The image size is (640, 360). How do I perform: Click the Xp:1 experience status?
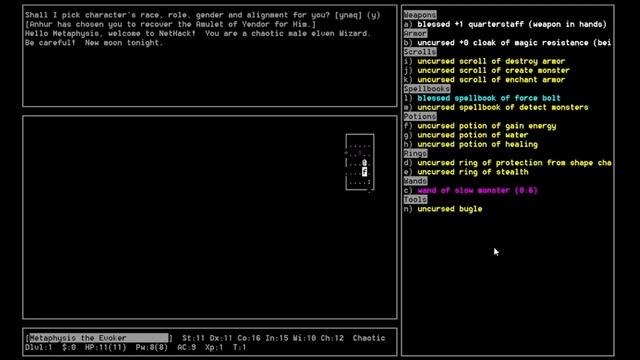point(214,347)
